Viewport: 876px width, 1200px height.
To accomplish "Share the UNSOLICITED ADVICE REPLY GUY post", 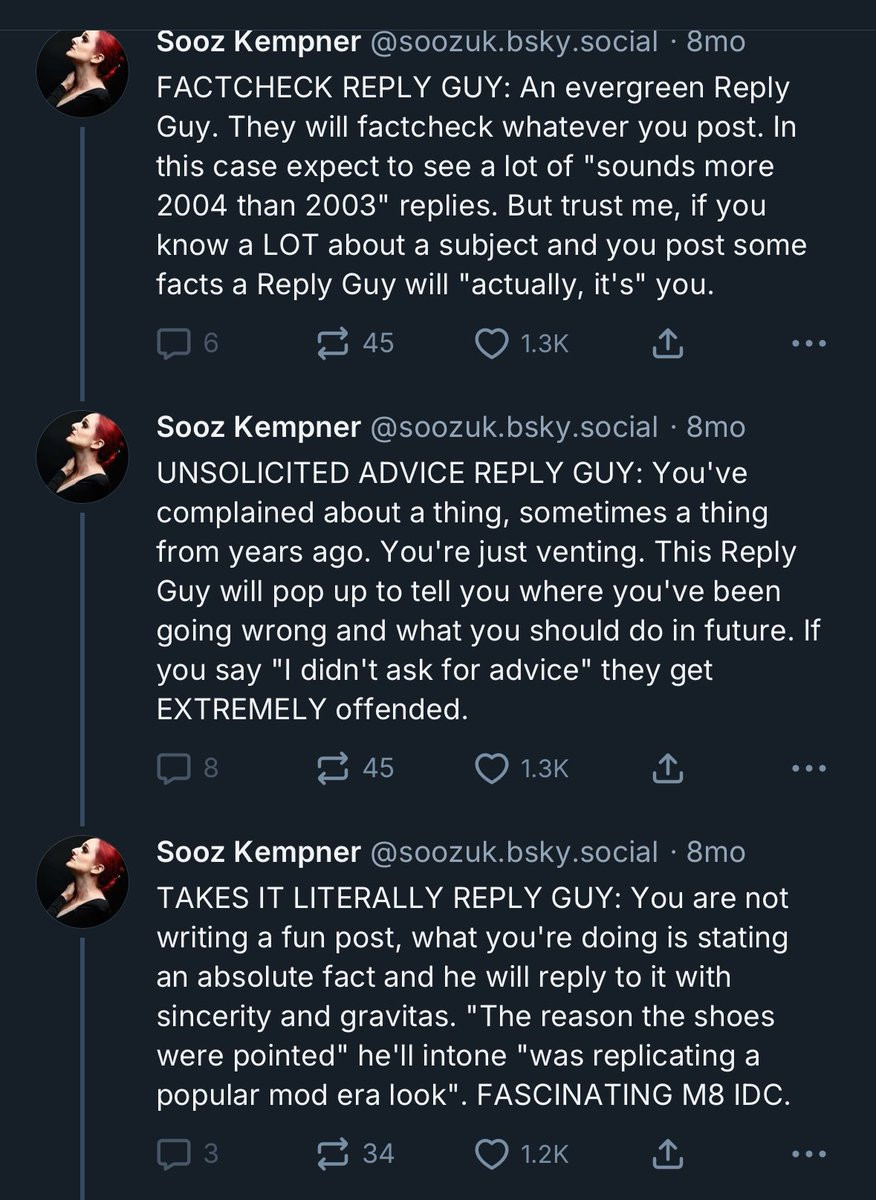I will tap(667, 768).
